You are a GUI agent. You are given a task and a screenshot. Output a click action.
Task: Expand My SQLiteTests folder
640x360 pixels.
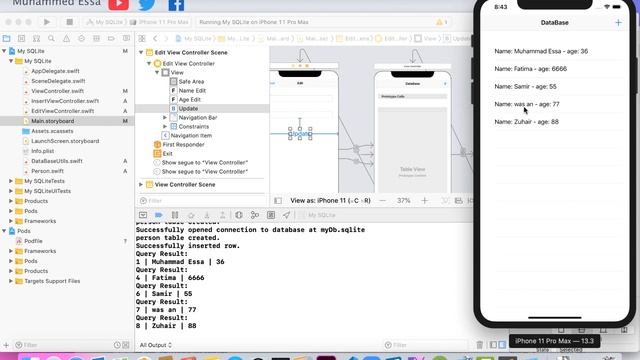[11, 181]
